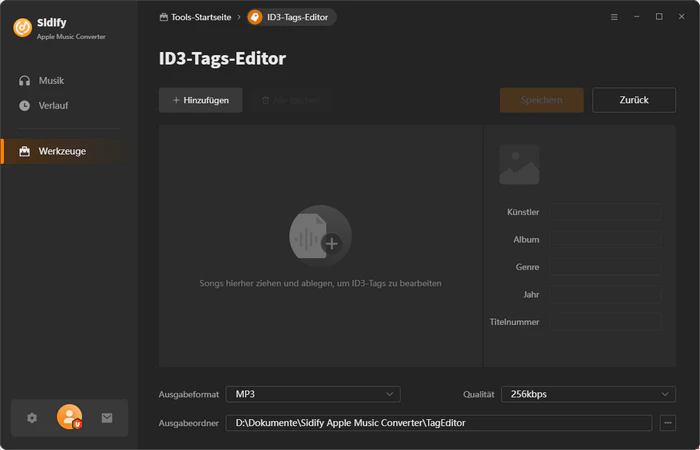700x450 pixels.
Task: Open the mail feedback icon
Action: click(107, 418)
